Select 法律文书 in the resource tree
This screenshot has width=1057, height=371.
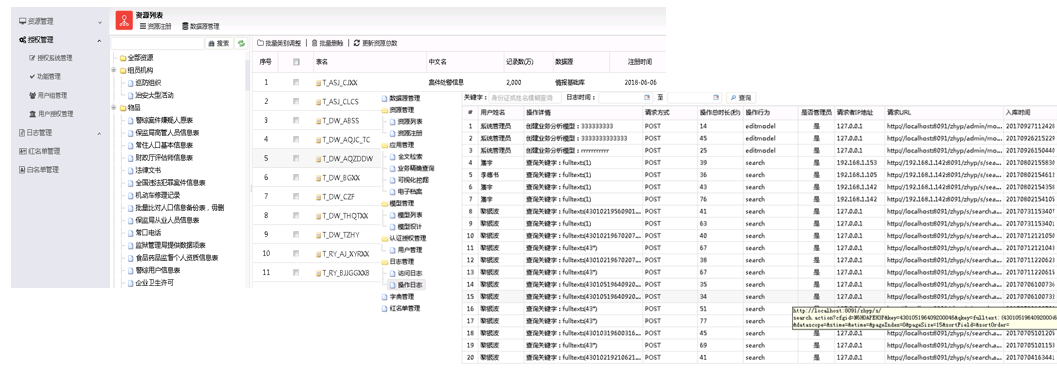click(144, 170)
